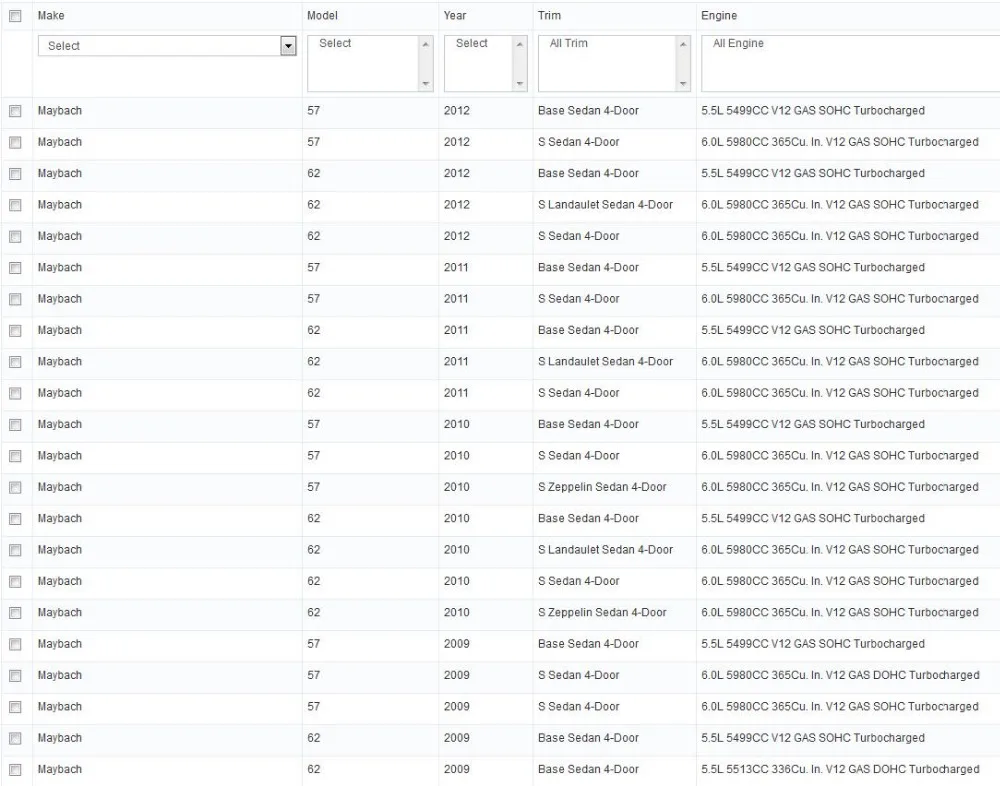Click S Zeppelin Sedan 4-Door in the 57 2010 row
Viewport: 1000px width, 786px height.
(602, 487)
